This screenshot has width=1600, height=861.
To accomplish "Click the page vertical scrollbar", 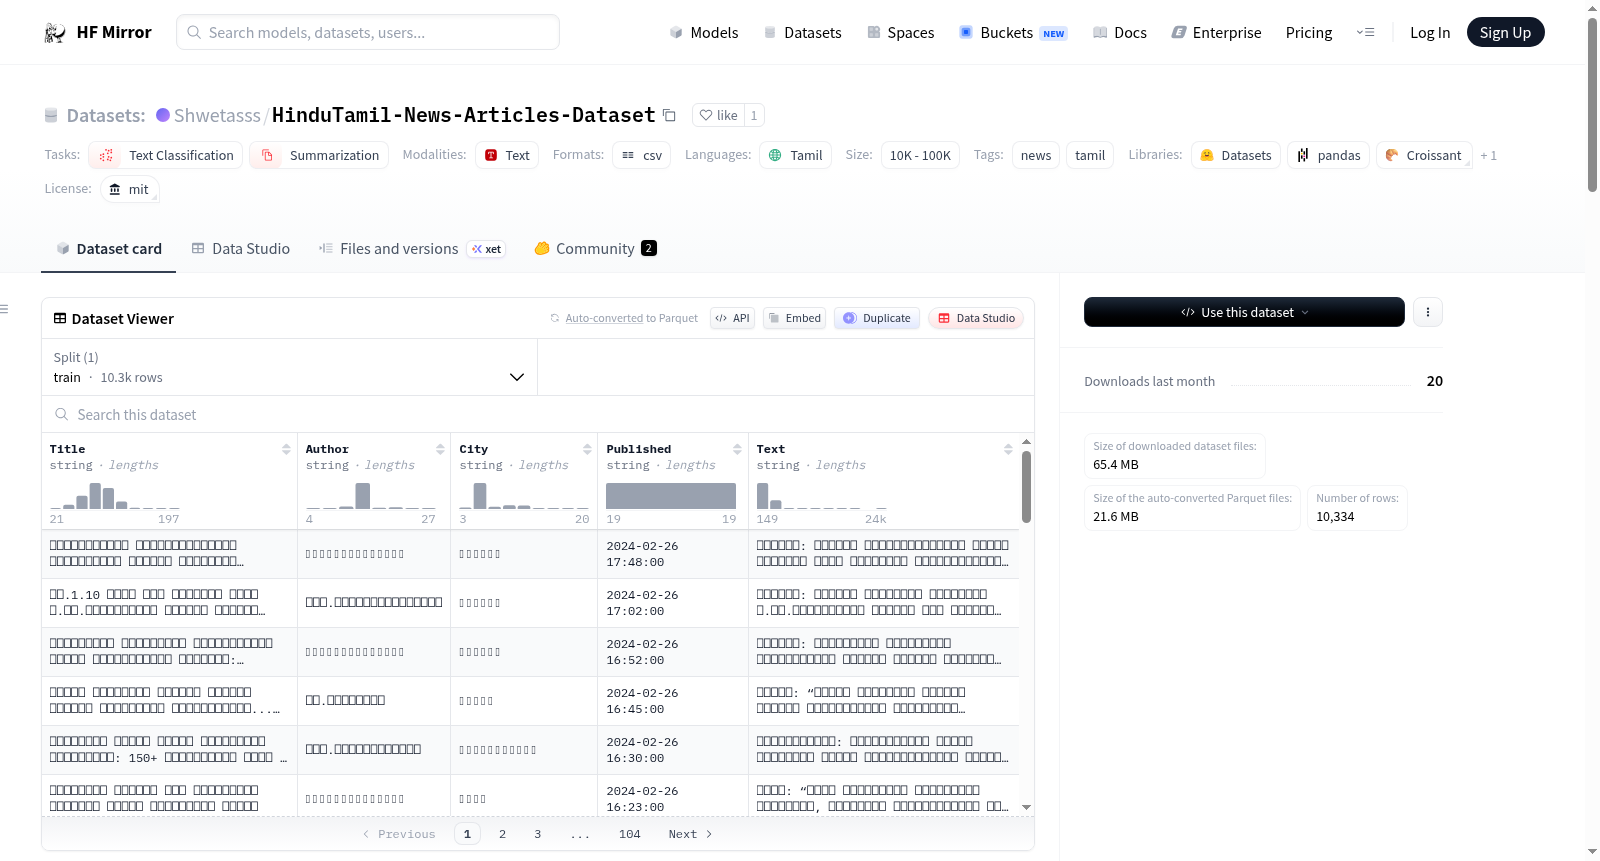I will (x=1592, y=105).
